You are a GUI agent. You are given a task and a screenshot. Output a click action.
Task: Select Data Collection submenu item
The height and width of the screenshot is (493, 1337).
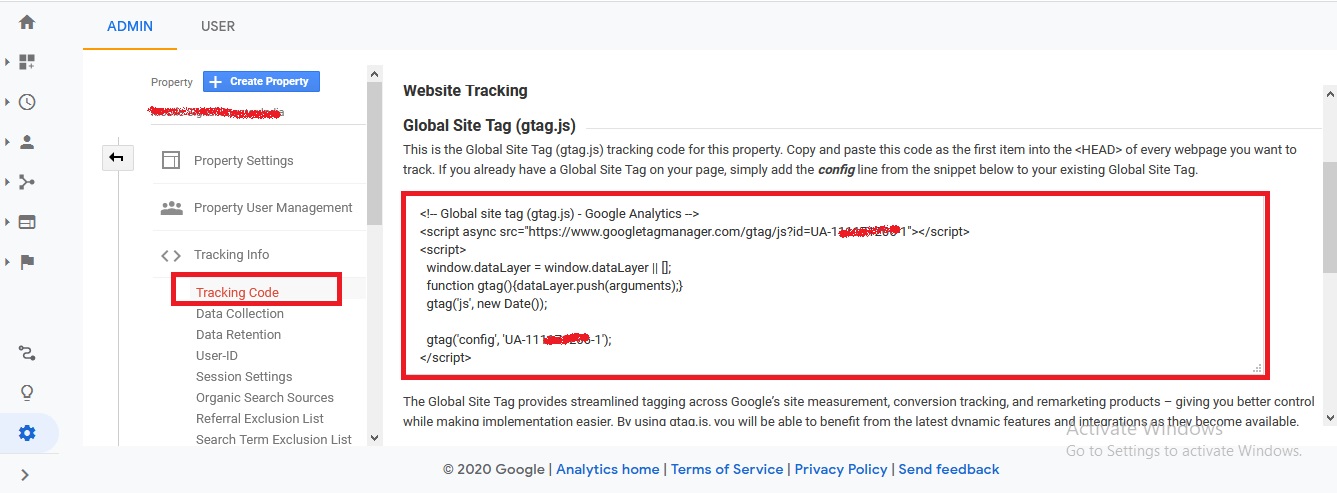point(240,313)
